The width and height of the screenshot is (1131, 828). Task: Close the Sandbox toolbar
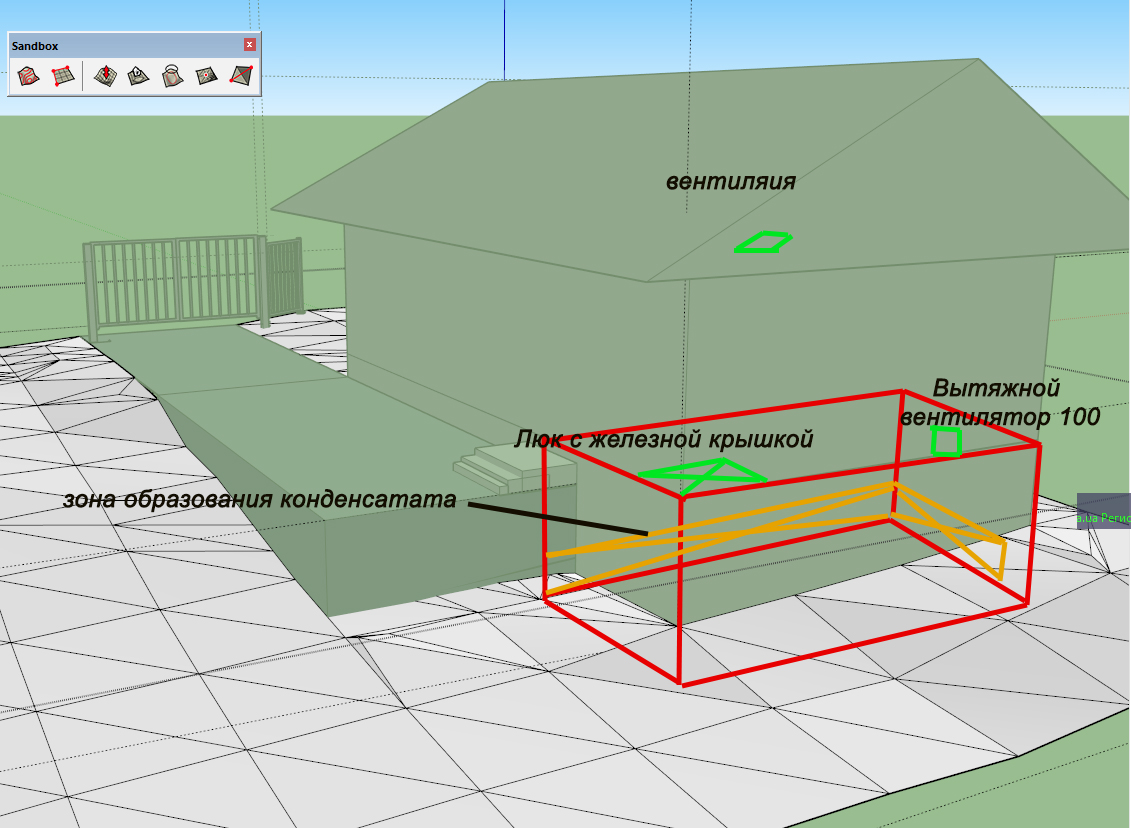coord(250,45)
